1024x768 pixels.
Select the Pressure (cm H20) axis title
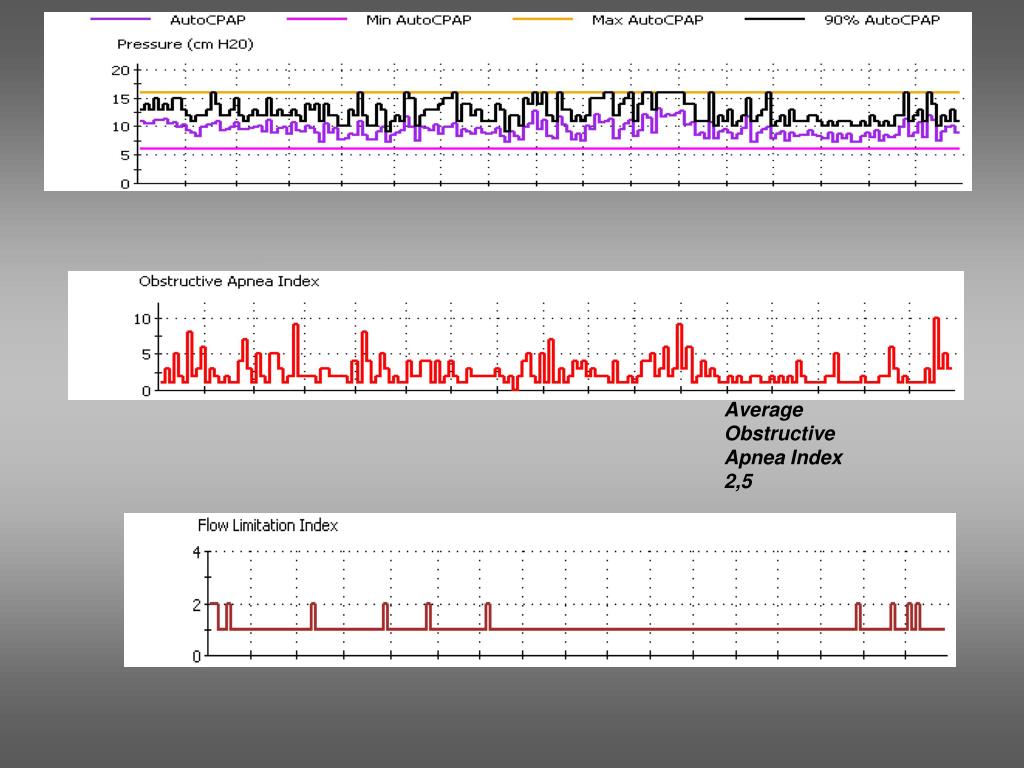pyautogui.click(x=185, y=44)
